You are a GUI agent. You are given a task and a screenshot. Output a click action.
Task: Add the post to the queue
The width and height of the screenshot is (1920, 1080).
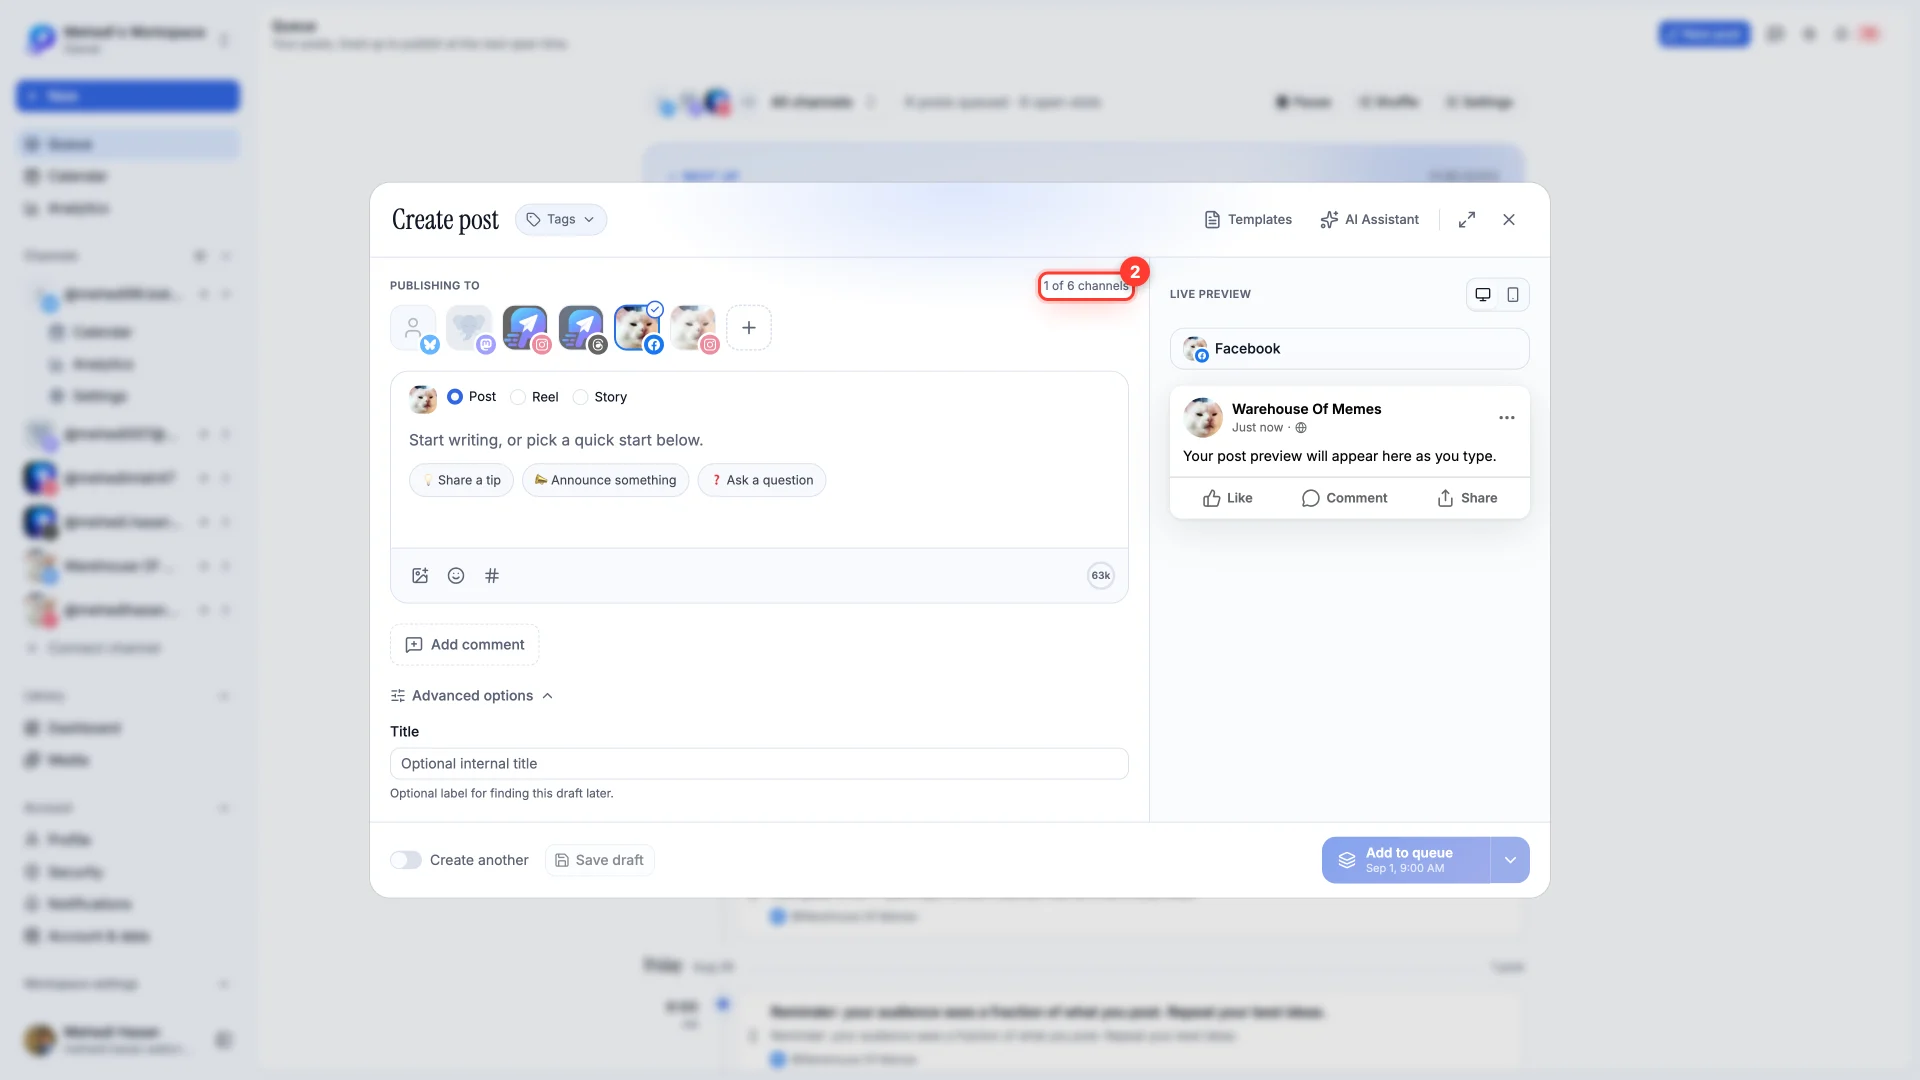[1406, 860]
